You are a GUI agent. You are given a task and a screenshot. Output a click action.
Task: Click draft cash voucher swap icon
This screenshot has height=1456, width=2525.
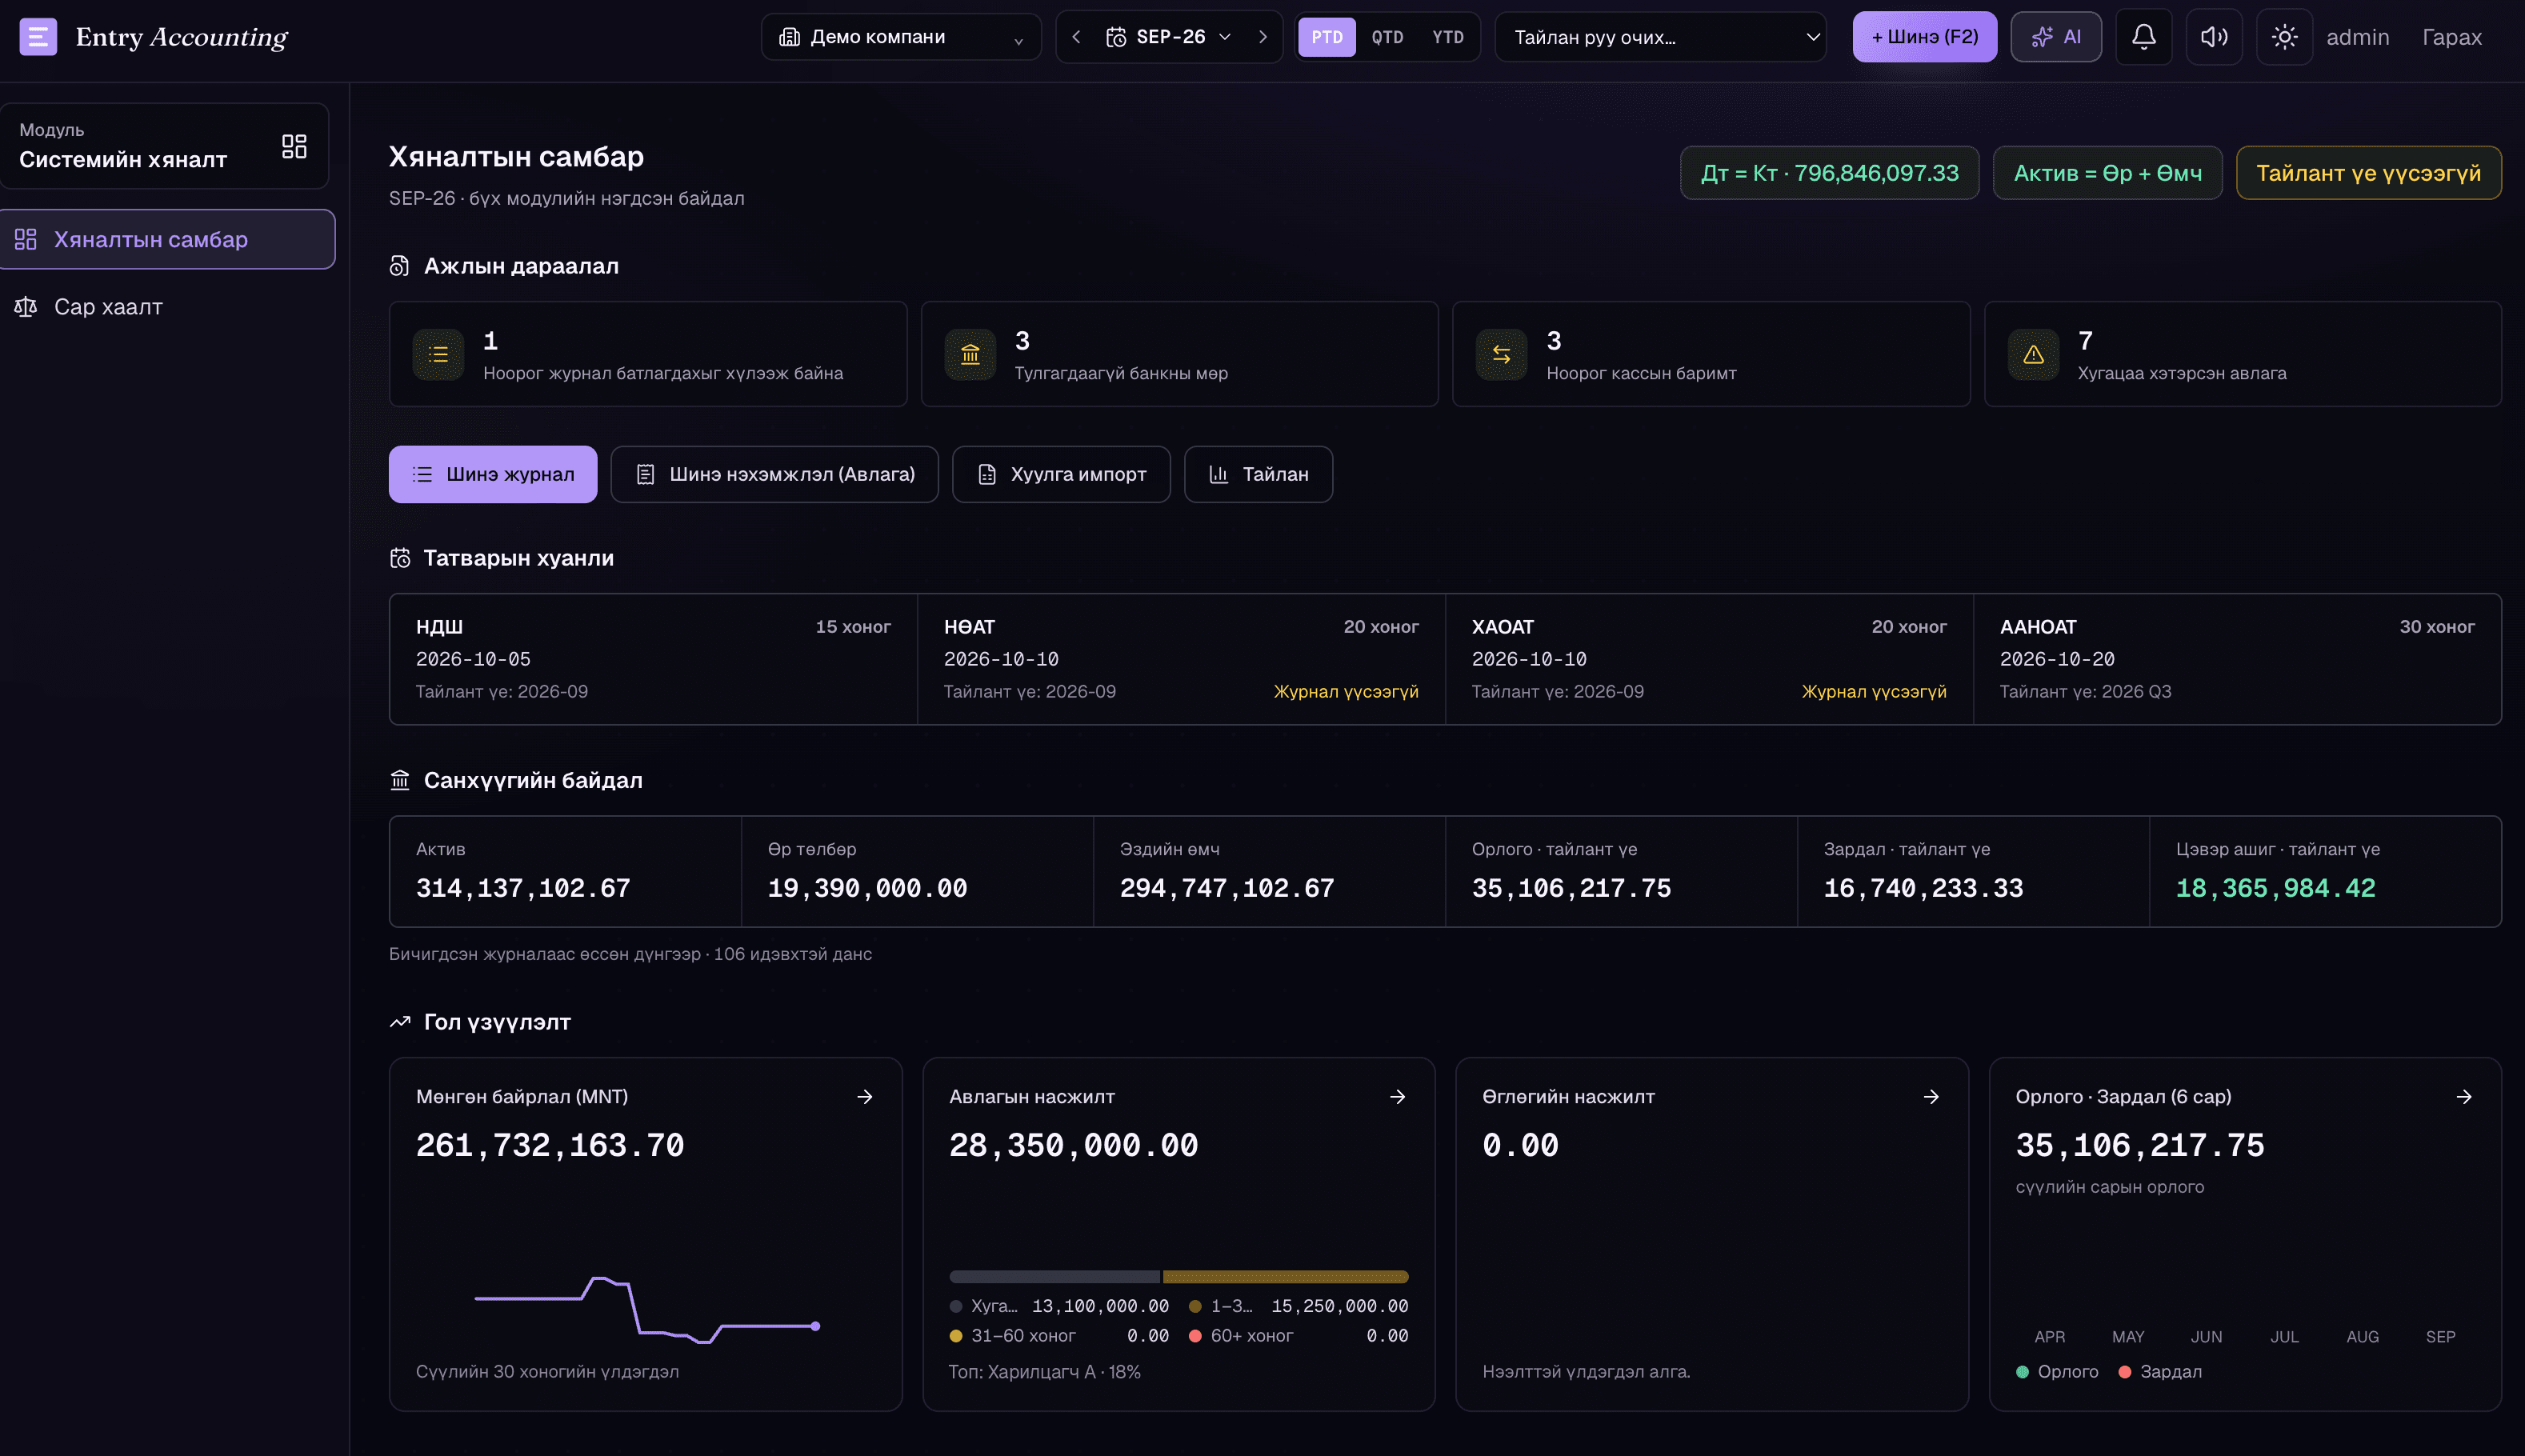tap(1502, 355)
